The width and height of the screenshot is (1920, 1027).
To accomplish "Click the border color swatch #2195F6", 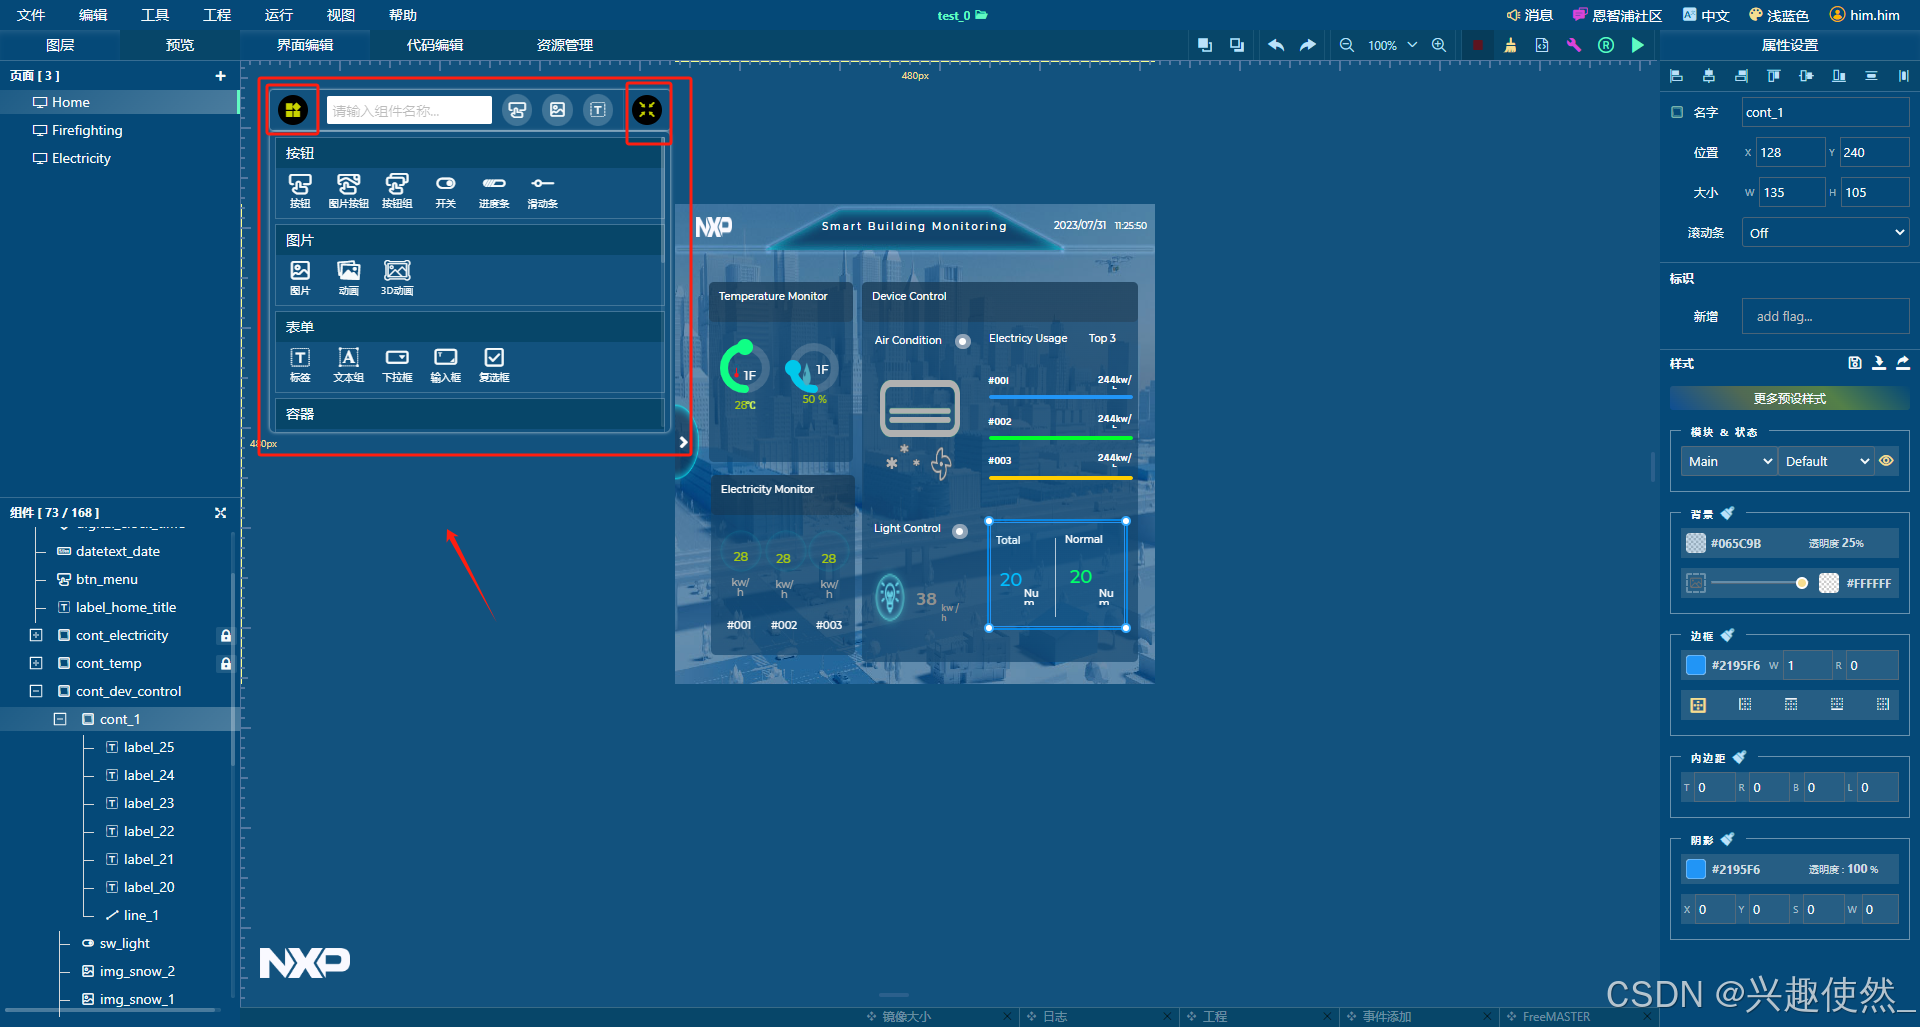I will (x=1696, y=665).
